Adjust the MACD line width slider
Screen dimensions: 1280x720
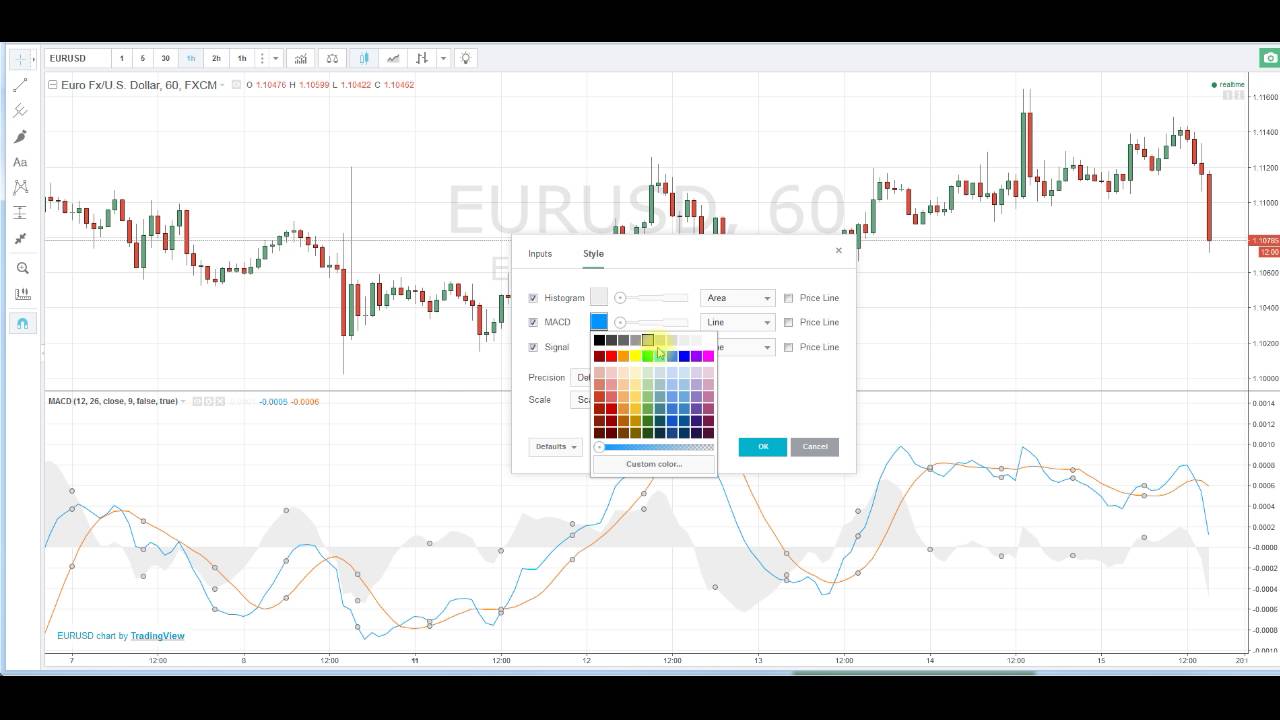click(651, 322)
